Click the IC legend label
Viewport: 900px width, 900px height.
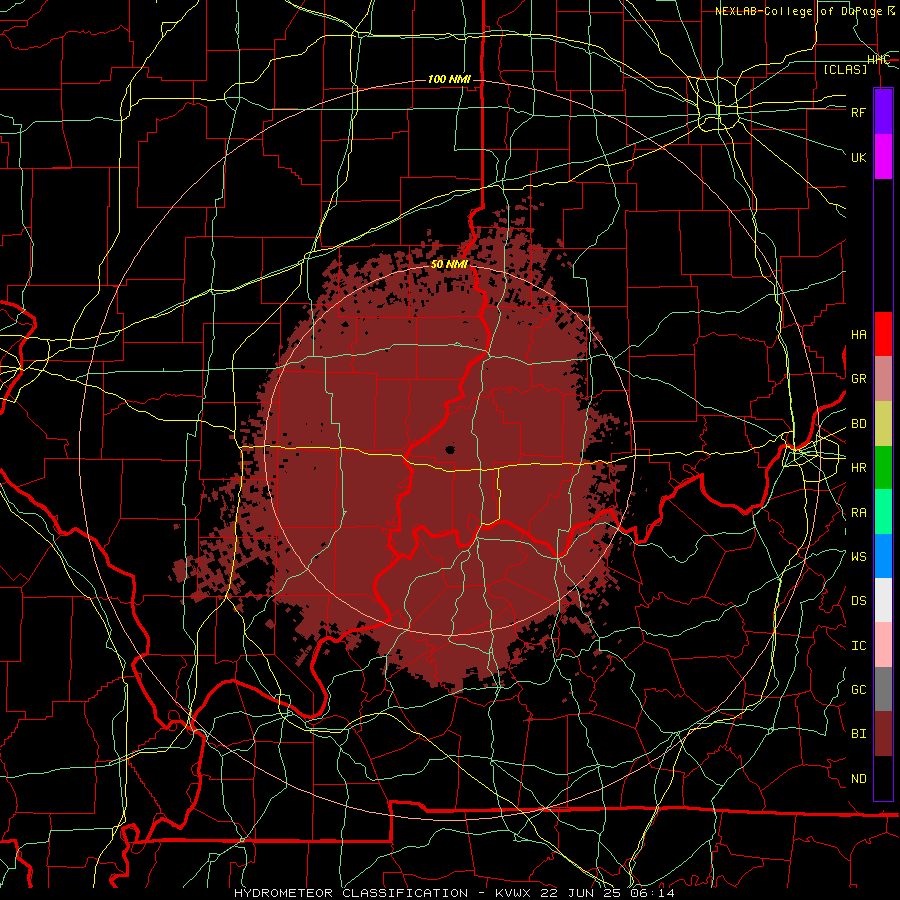(x=859, y=646)
